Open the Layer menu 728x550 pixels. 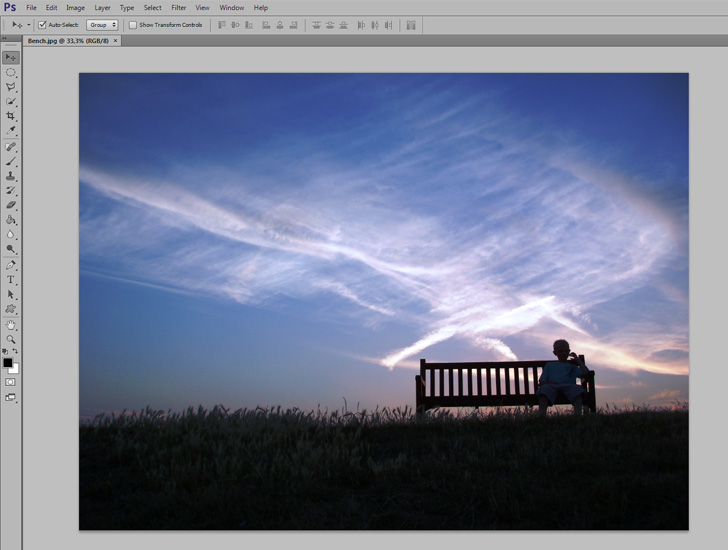pos(102,7)
